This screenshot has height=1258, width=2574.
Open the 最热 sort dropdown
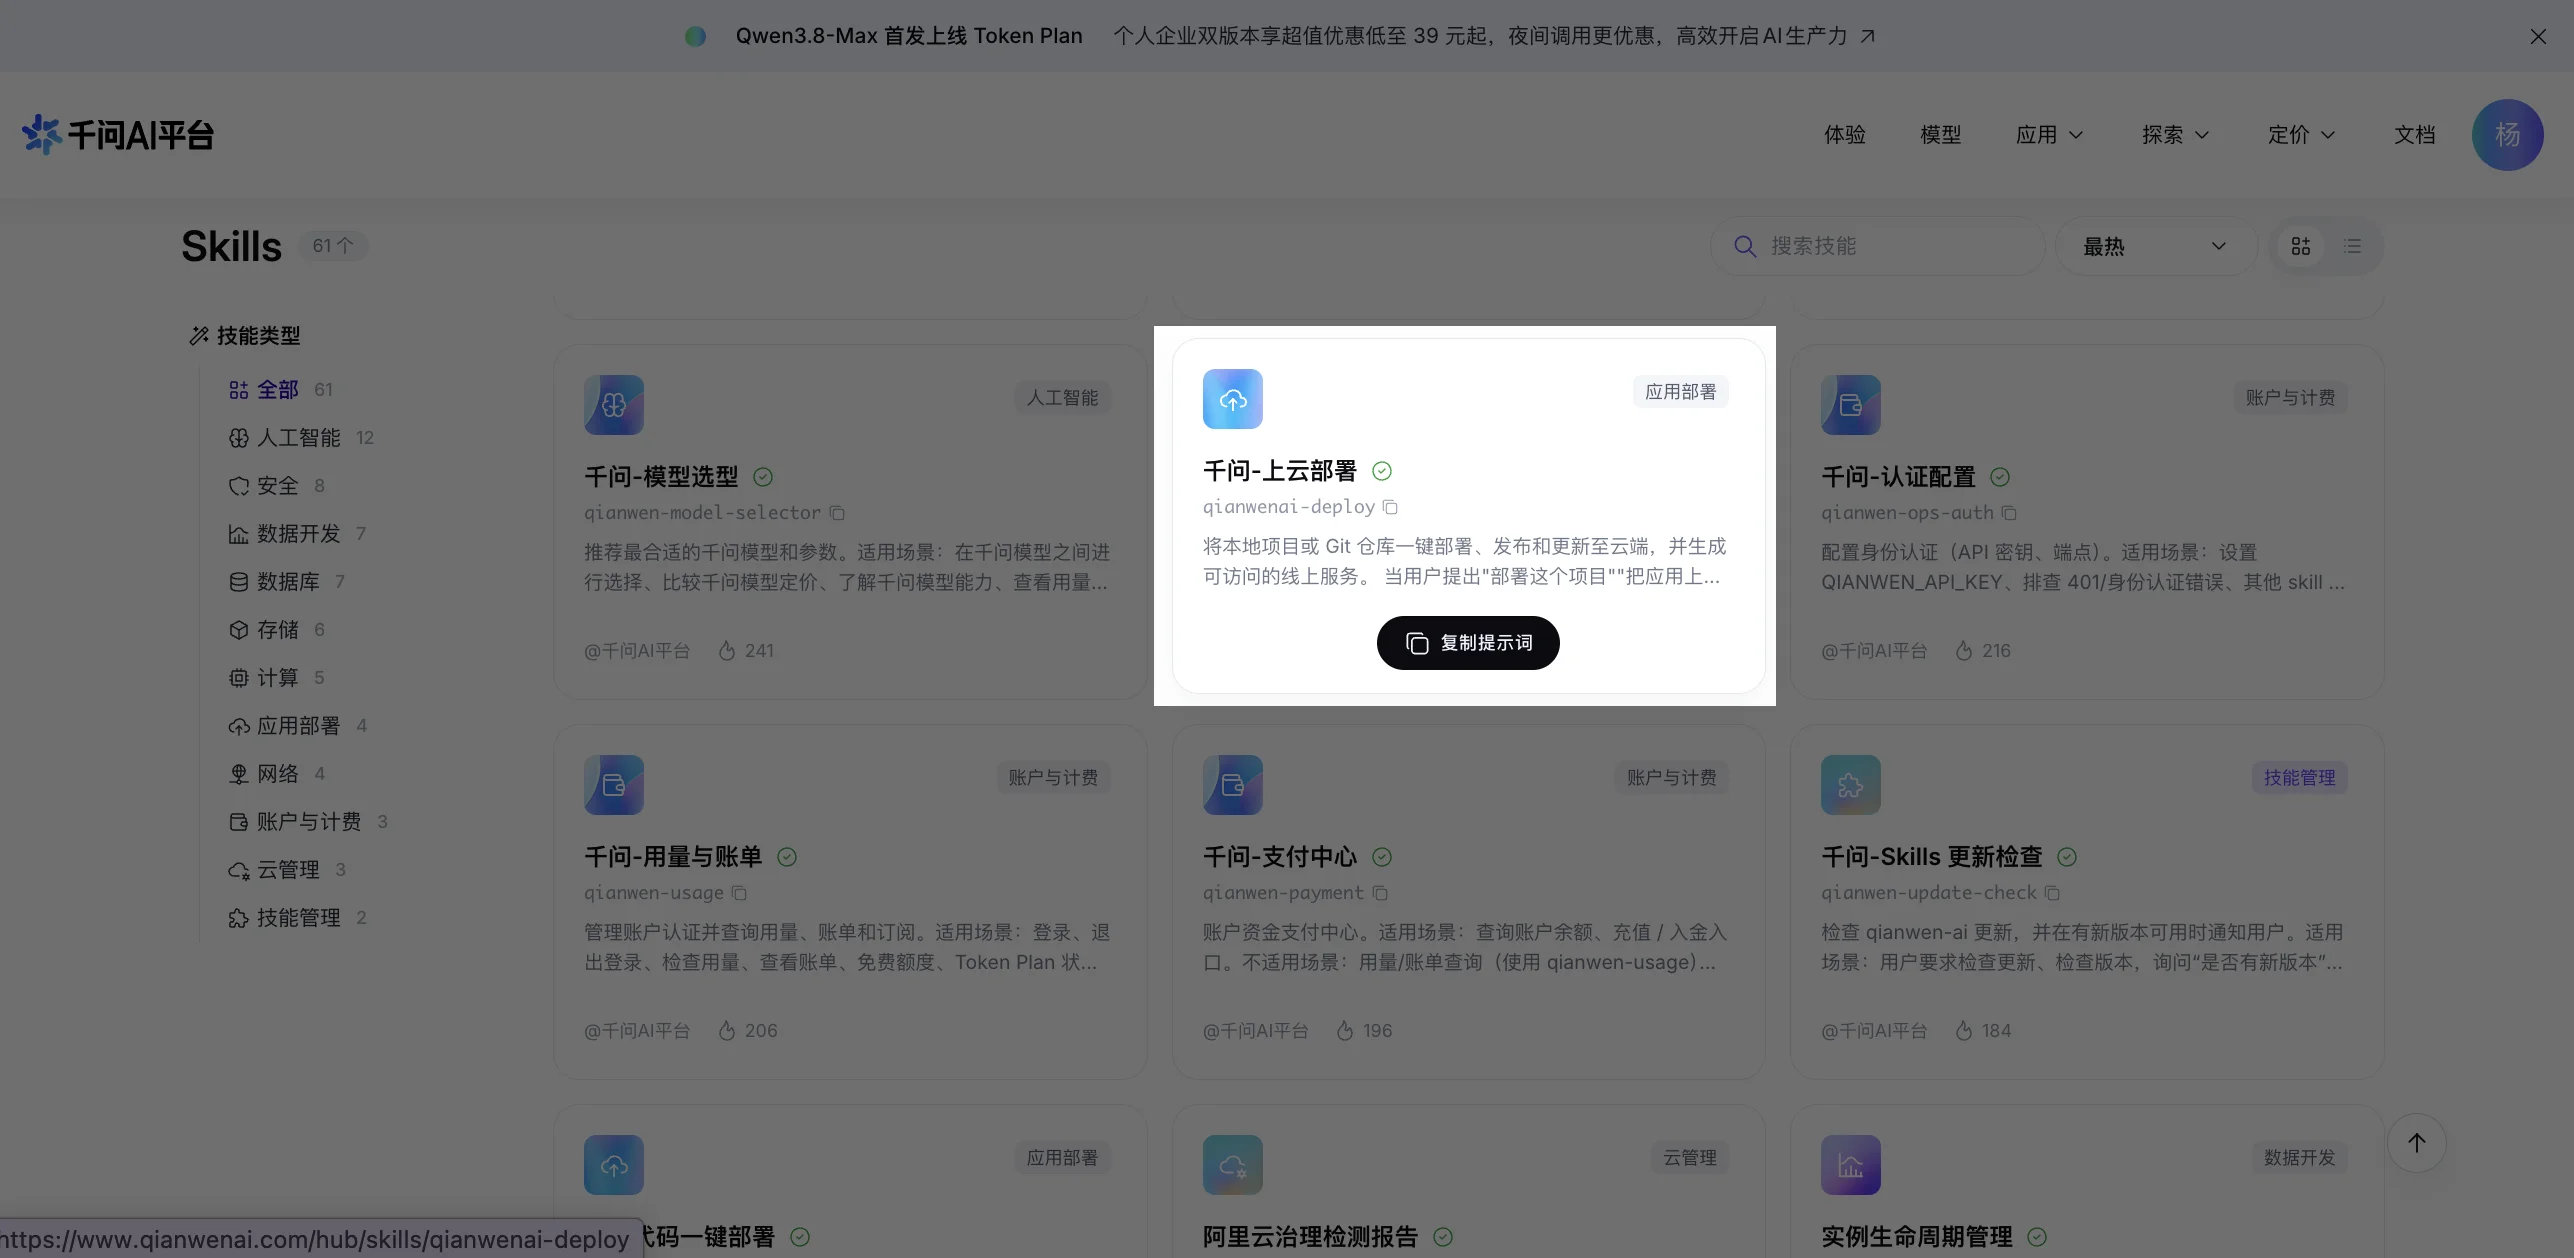click(2155, 246)
